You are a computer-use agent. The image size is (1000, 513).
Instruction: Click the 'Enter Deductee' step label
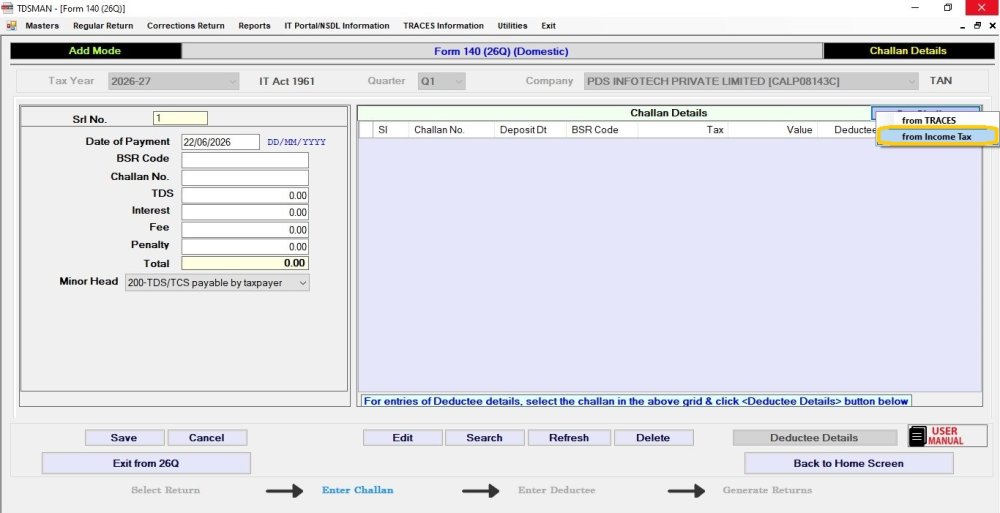point(557,490)
